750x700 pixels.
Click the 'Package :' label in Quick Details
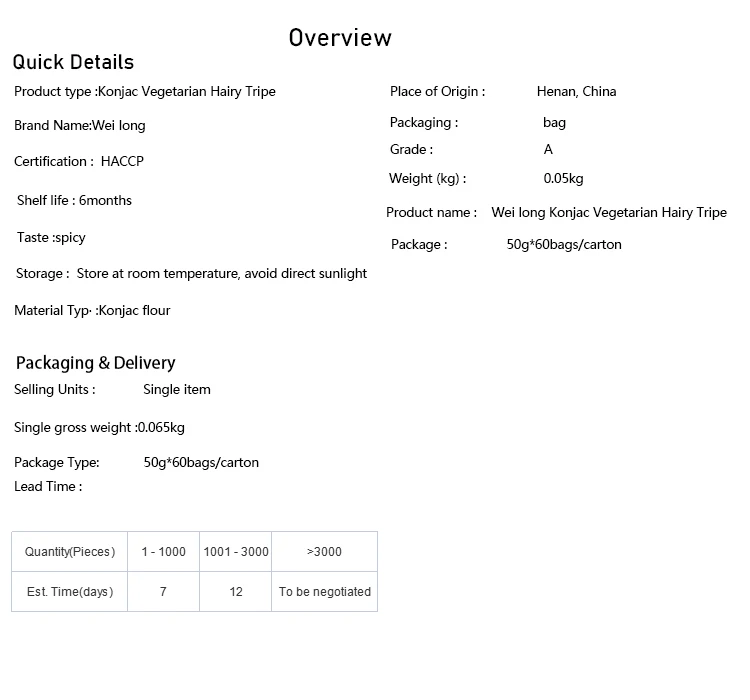tap(419, 244)
